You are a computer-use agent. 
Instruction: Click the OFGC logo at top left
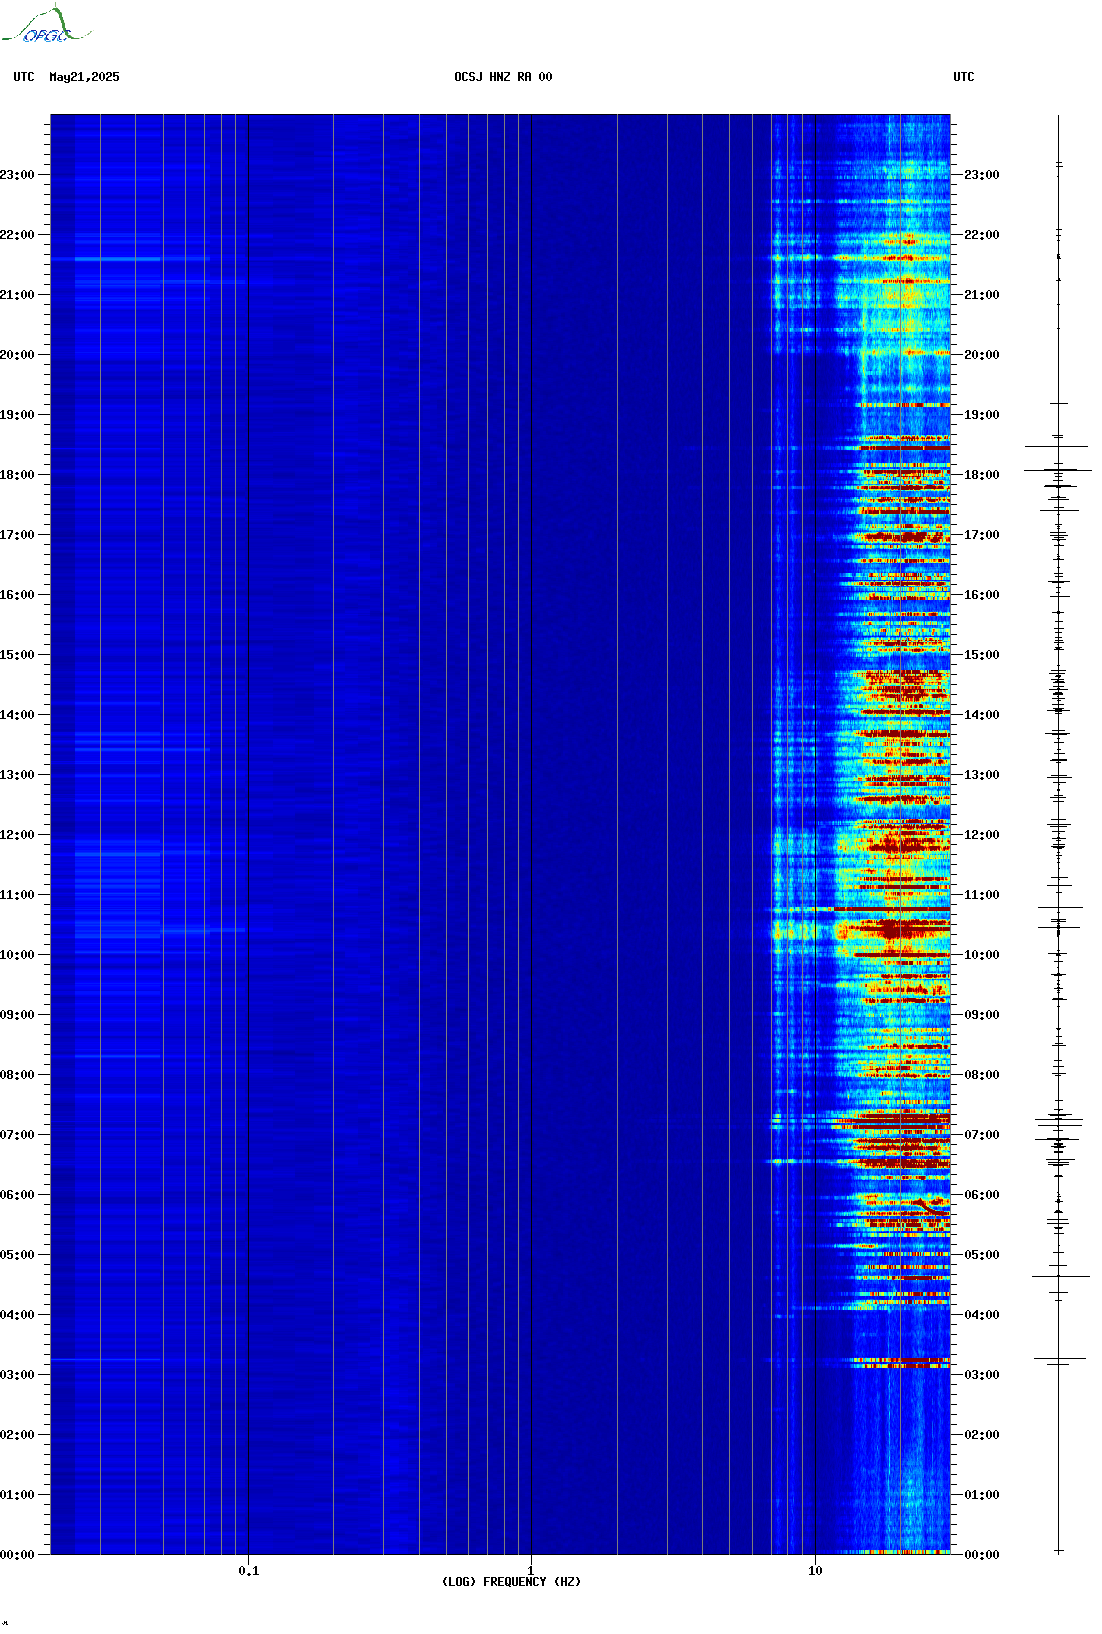click(x=45, y=25)
